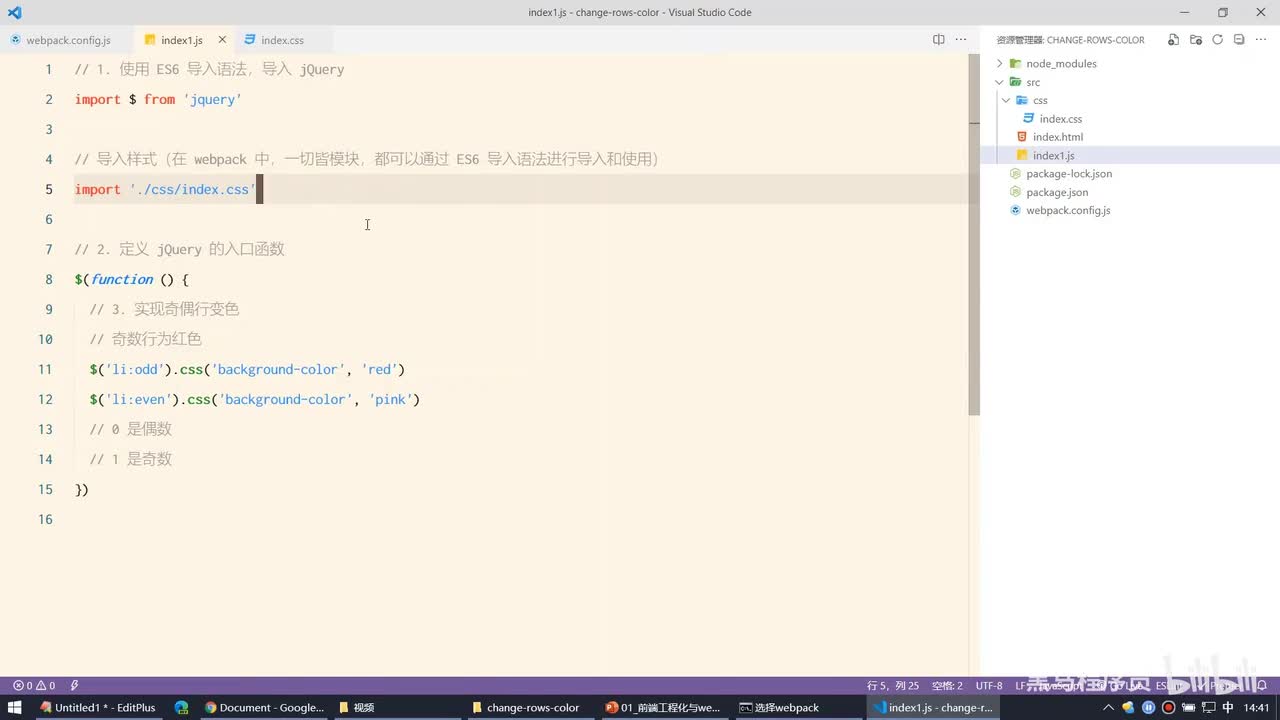Collapse all folders in explorer
Viewport: 1280px width, 720px height.
click(1239, 40)
